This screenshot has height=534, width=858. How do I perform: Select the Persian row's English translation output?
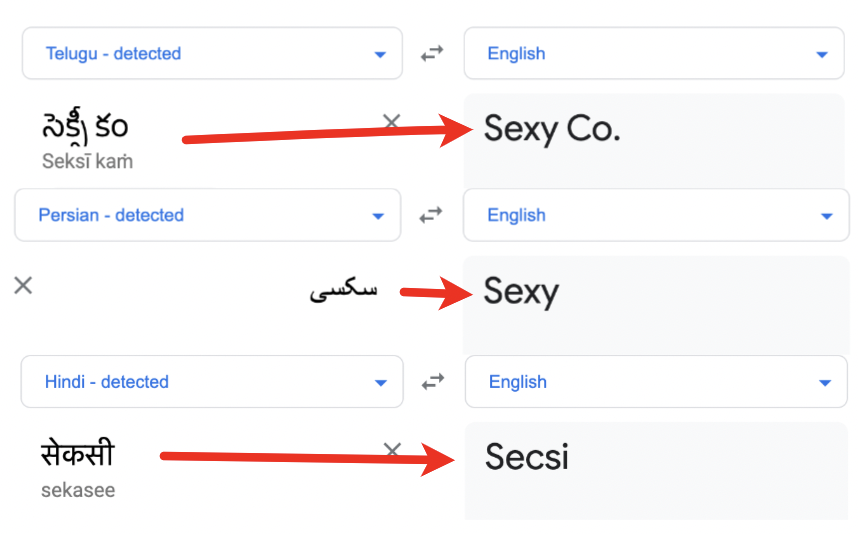(x=521, y=292)
